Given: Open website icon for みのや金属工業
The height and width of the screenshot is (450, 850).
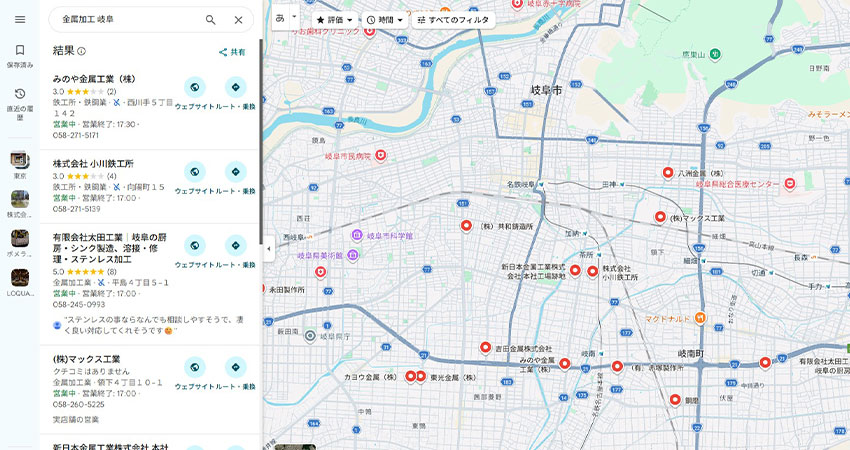Looking at the screenshot, I should [x=195, y=87].
